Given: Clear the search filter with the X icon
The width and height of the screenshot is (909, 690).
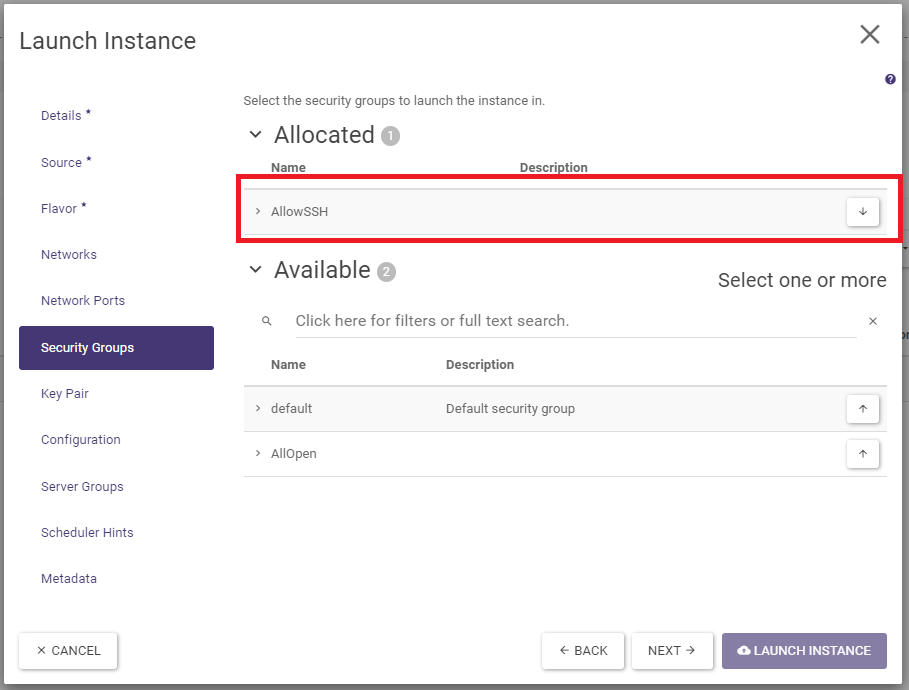Looking at the screenshot, I should click(x=872, y=321).
